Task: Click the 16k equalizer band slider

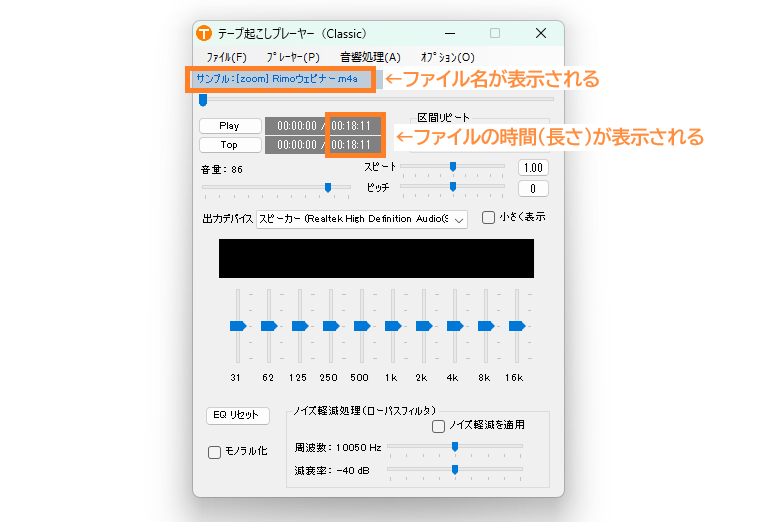Action: (516, 326)
